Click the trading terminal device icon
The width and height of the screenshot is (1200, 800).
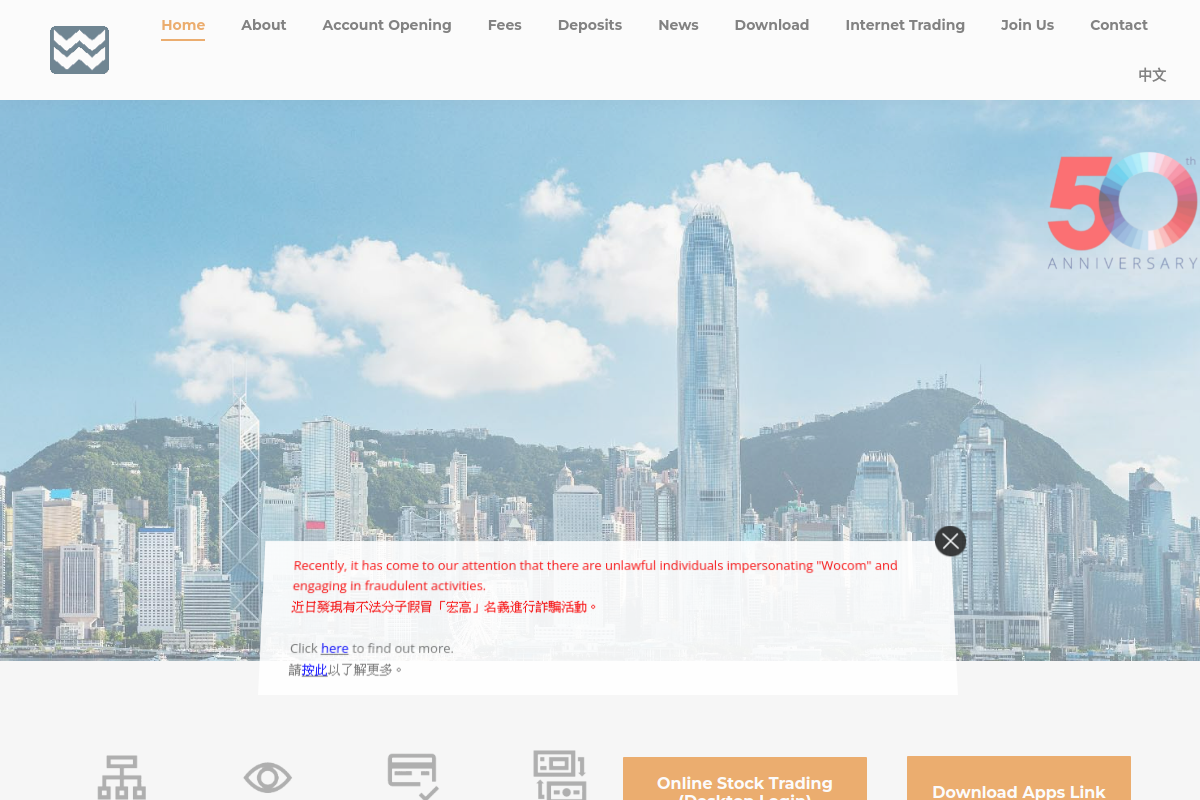(x=560, y=775)
